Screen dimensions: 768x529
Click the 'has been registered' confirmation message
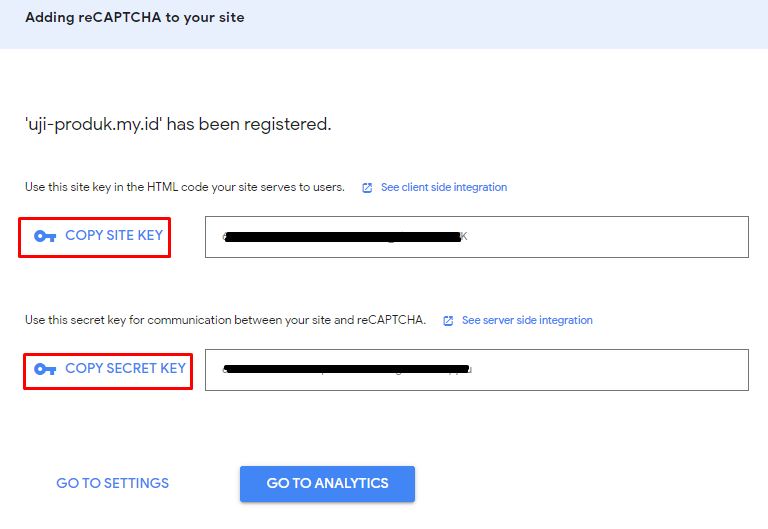(x=250, y=124)
